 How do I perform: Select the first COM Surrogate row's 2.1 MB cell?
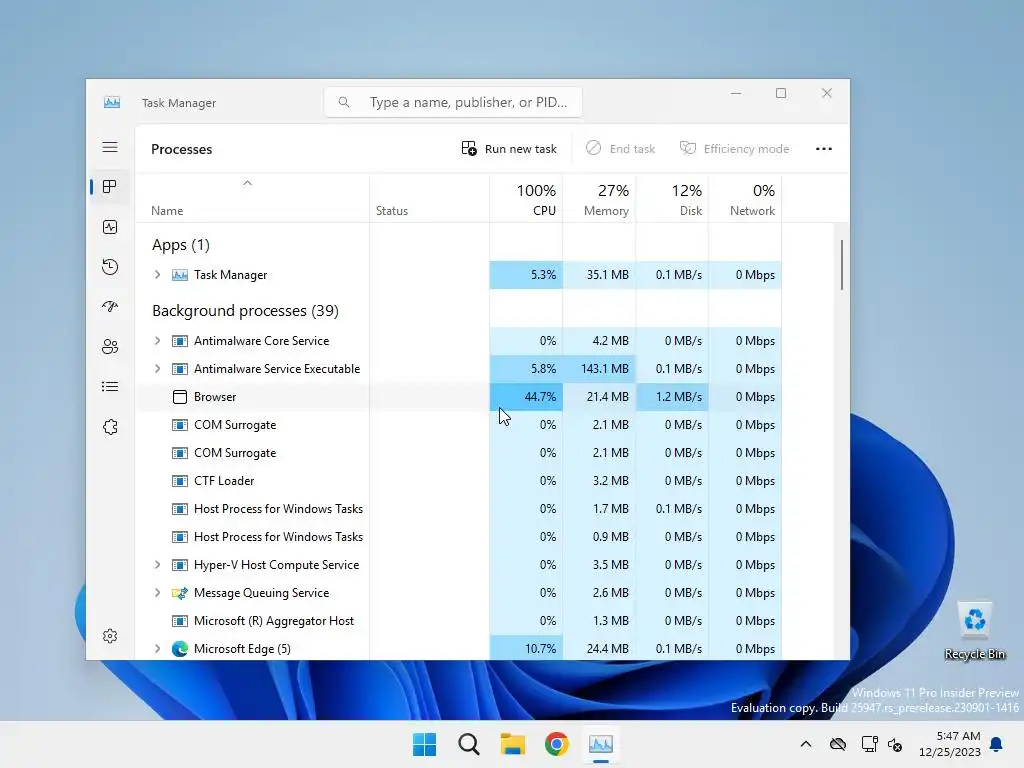tap(600, 424)
